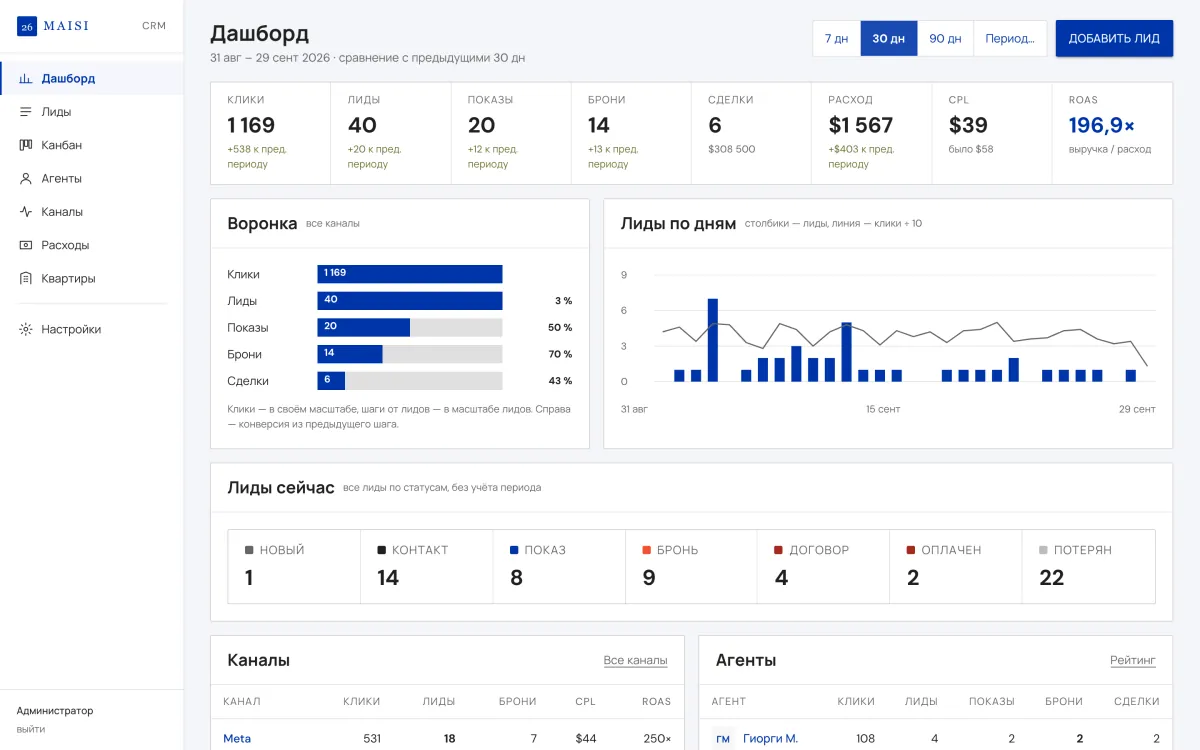The image size is (1200, 750).
Task: Select the 7 дн period
Action: tap(837, 38)
